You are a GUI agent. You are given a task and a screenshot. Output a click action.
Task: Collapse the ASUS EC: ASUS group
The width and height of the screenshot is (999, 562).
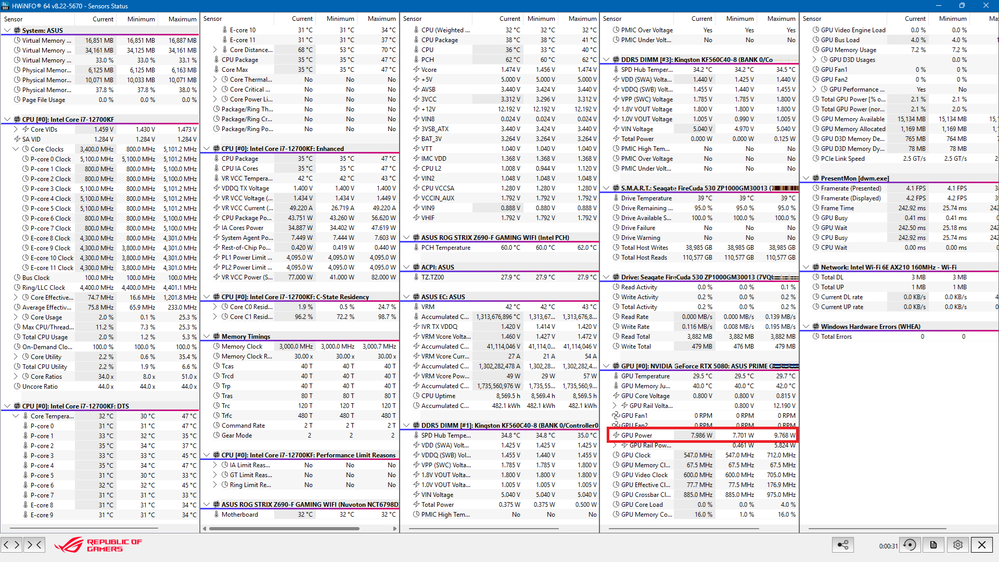pyautogui.click(x=406, y=297)
